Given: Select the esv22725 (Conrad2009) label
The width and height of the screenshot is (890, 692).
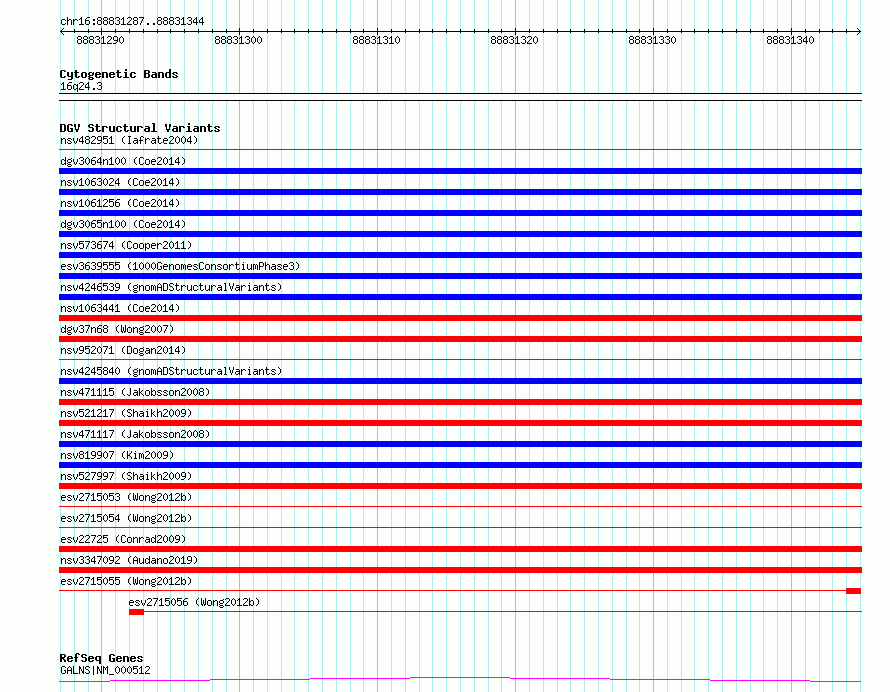Looking at the screenshot, I should tap(123, 539).
